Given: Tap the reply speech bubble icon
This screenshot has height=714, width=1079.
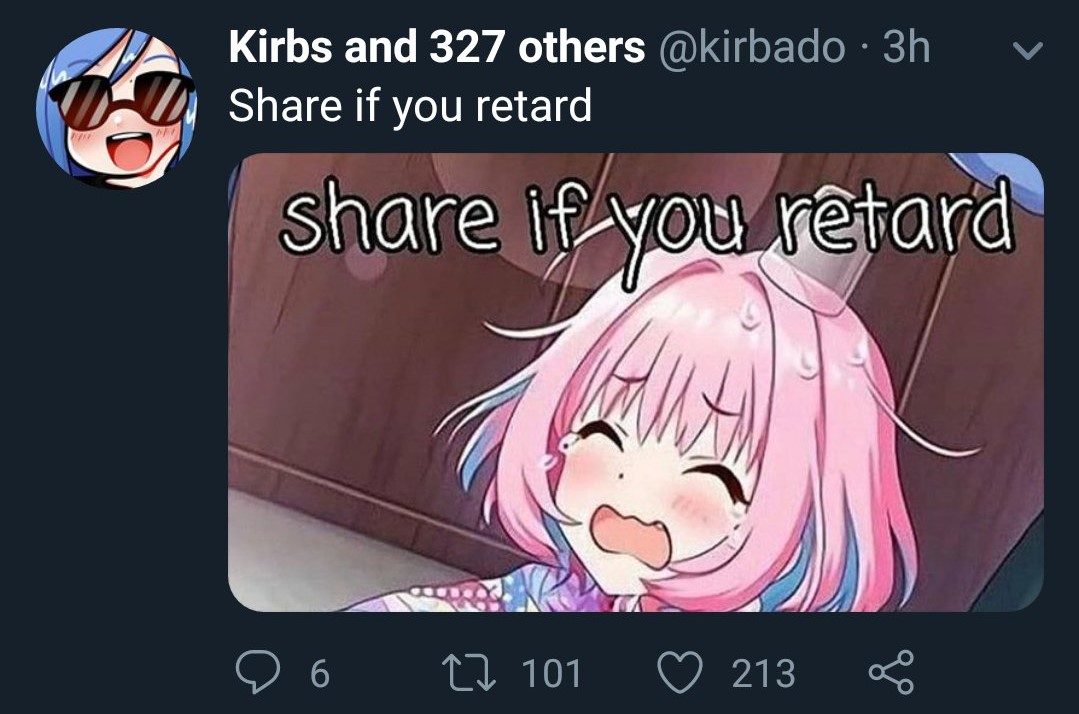Looking at the screenshot, I should tap(257, 672).
